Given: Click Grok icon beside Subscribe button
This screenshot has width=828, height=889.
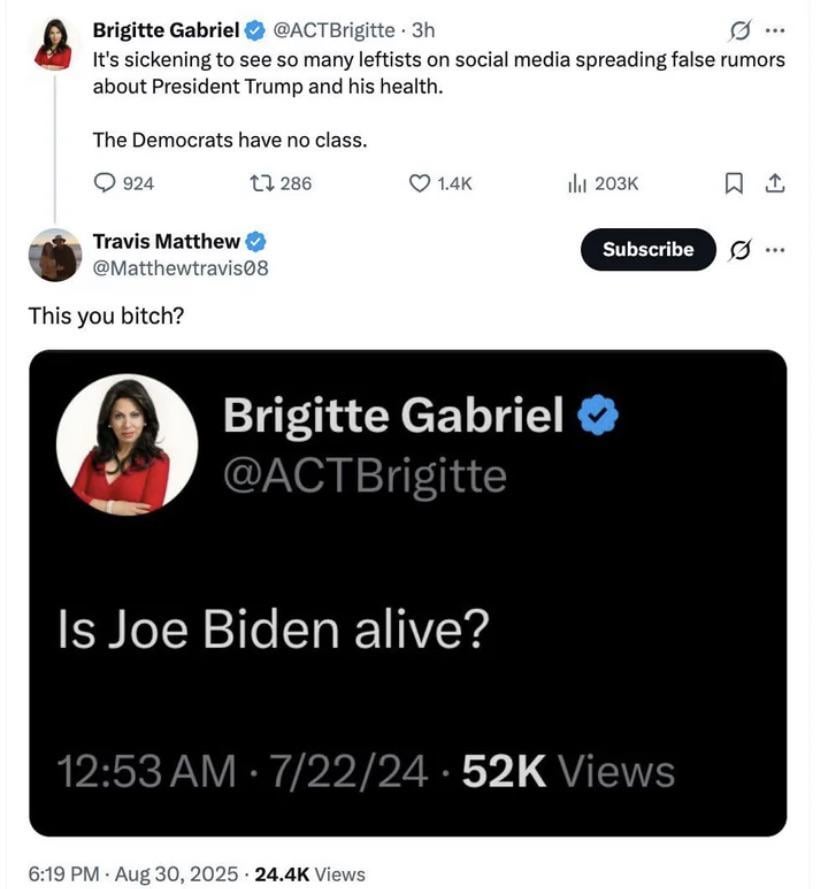Looking at the screenshot, I should coord(741,249).
